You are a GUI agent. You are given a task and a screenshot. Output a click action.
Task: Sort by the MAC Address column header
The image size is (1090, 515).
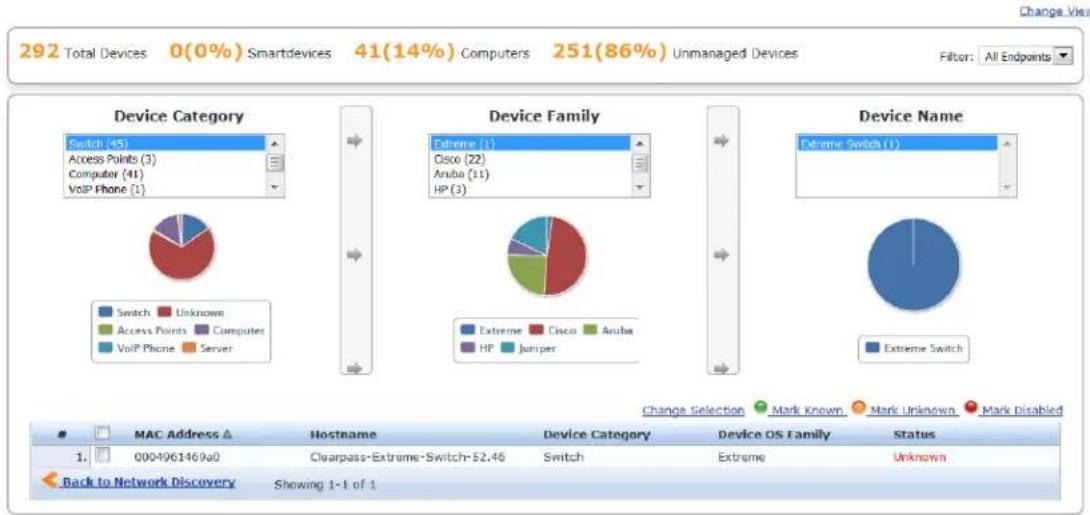coord(183,434)
